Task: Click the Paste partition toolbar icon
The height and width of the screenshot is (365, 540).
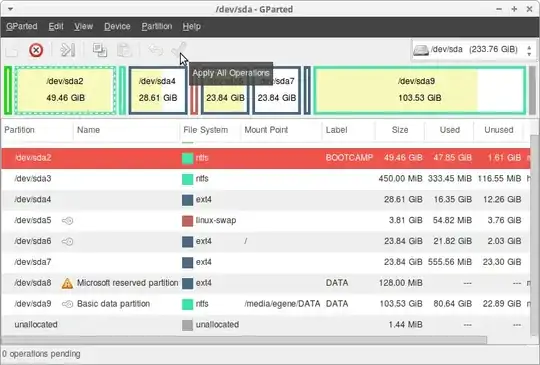Action: [x=124, y=50]
